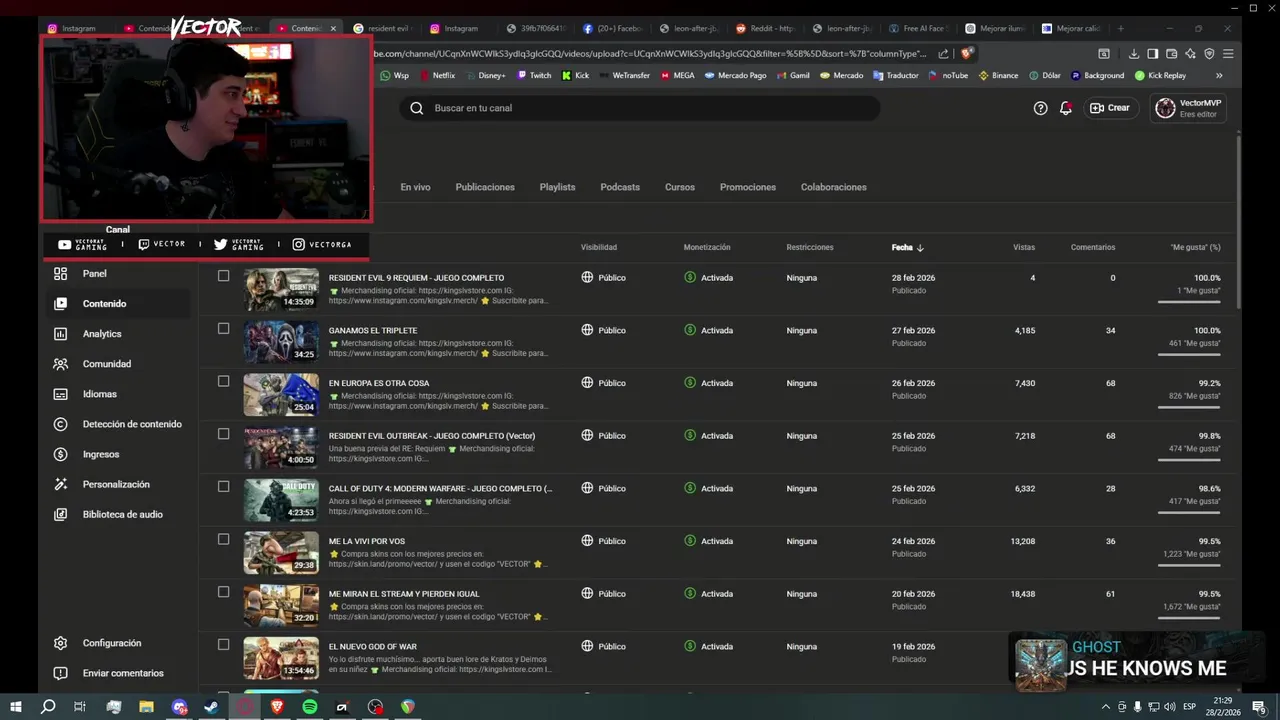Select checkbox for RESIDENT EVIL 9 REQUIEM video
Viewport: 1280px width, 720px height.
click(223, 276)
